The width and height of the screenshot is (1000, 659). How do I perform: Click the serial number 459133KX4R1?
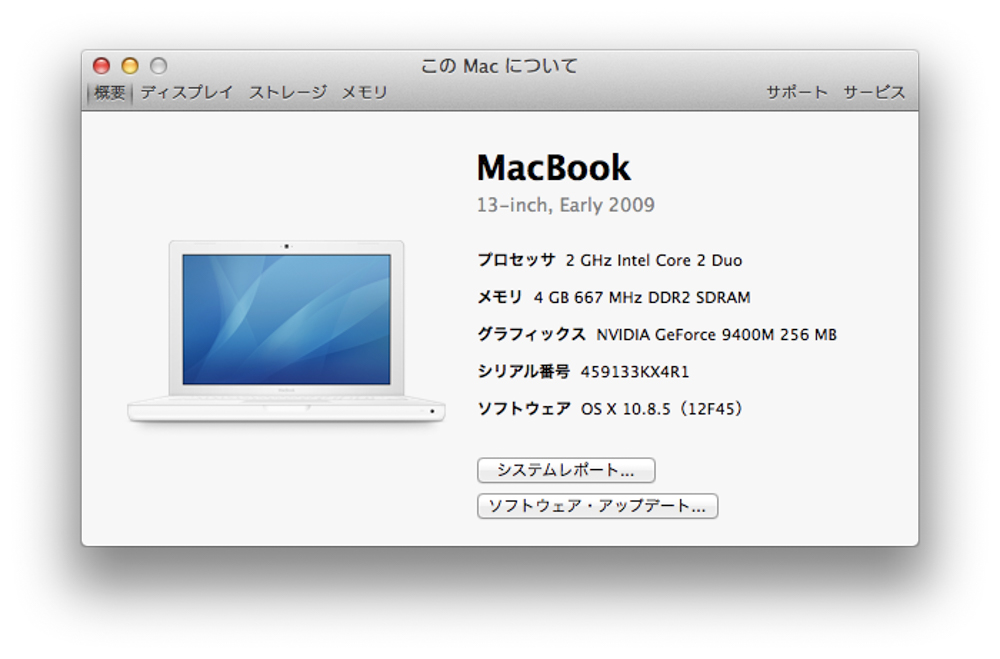click(x=635, y=371)
